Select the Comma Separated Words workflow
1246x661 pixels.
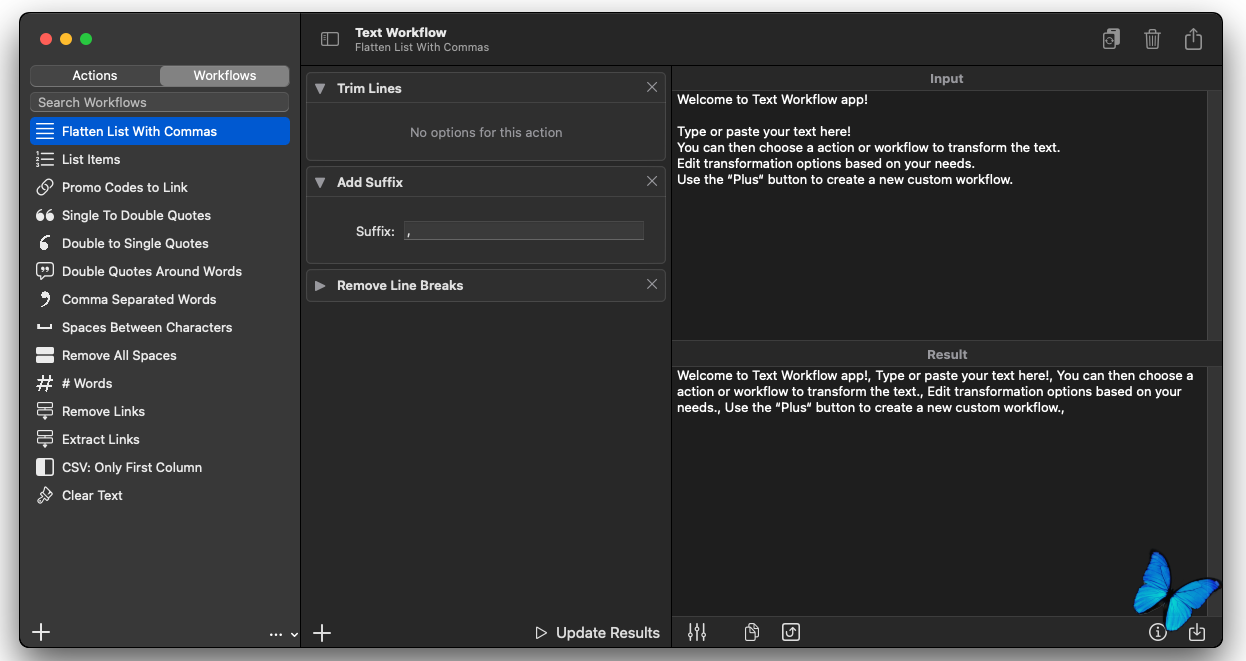coord(160,299)
